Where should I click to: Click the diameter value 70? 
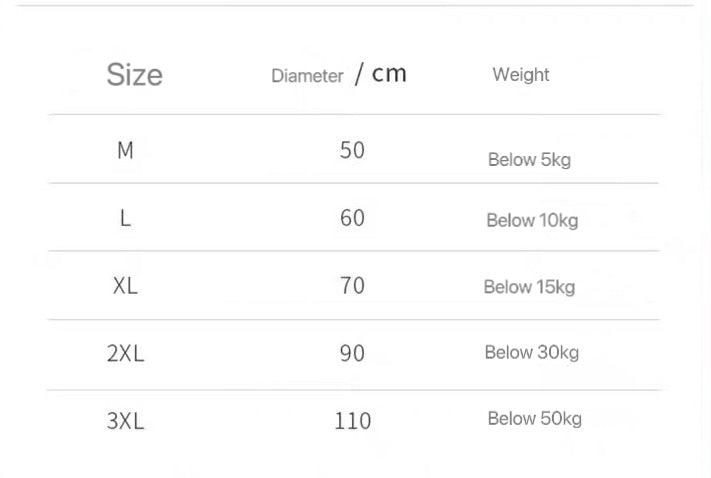(x=352, y=286)
